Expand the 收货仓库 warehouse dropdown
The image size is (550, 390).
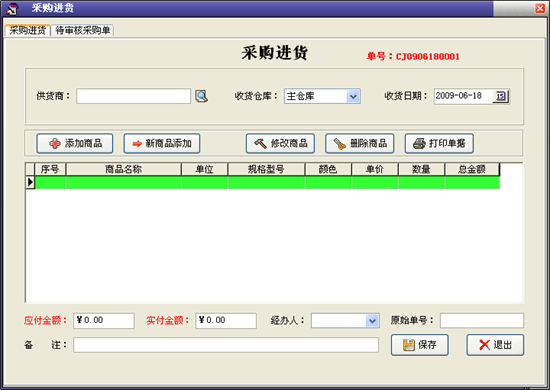[353, 96]
